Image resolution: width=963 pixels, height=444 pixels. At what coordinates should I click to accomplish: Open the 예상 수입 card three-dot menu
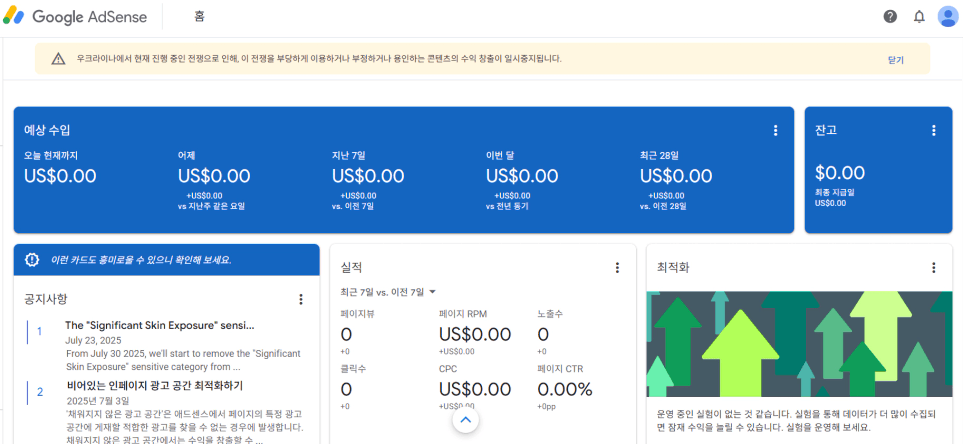(x=775, y=130)
